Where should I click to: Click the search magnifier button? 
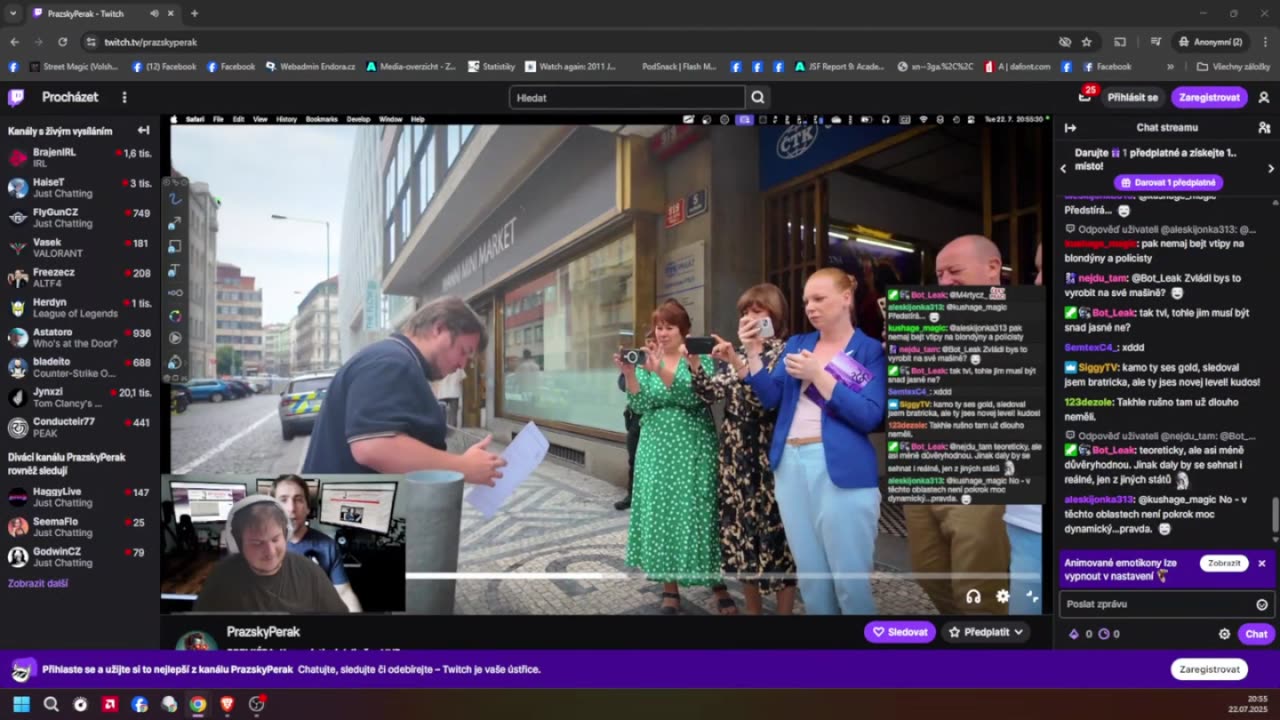(758, 97)
